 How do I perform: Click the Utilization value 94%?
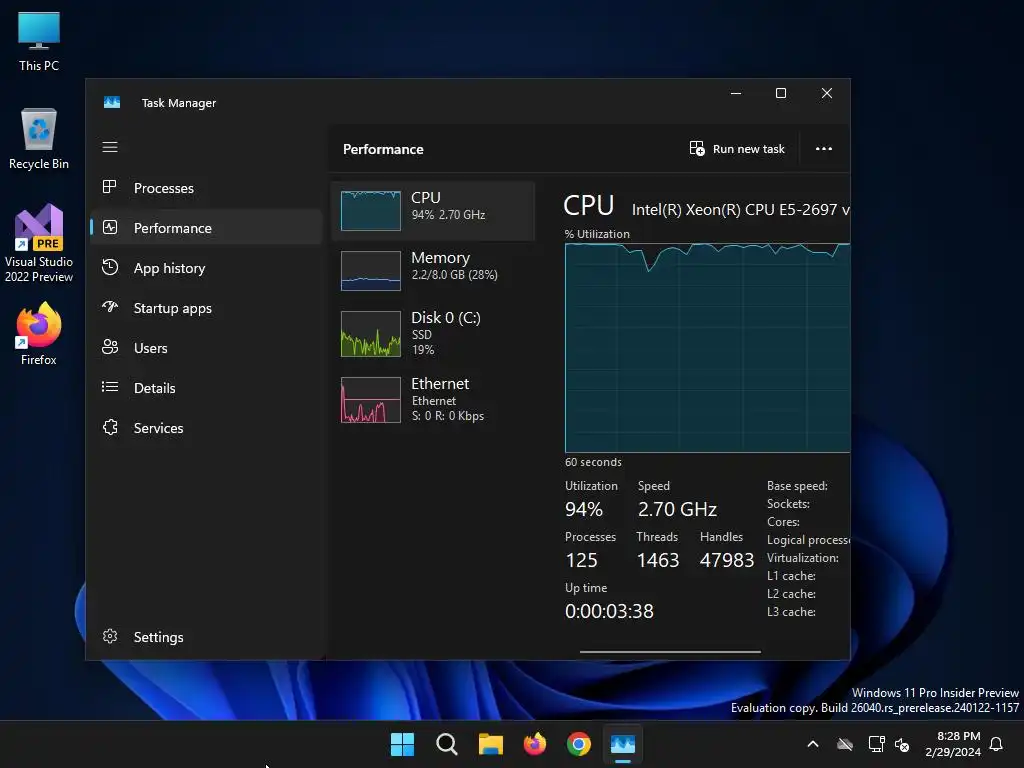click(584, 509)
